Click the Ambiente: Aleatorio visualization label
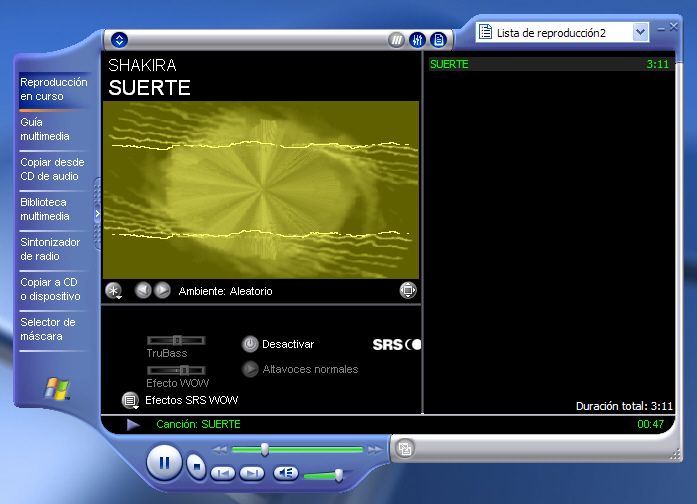Image resolution: width=697 pixels, height=504 pixels. tap(225, 292)
